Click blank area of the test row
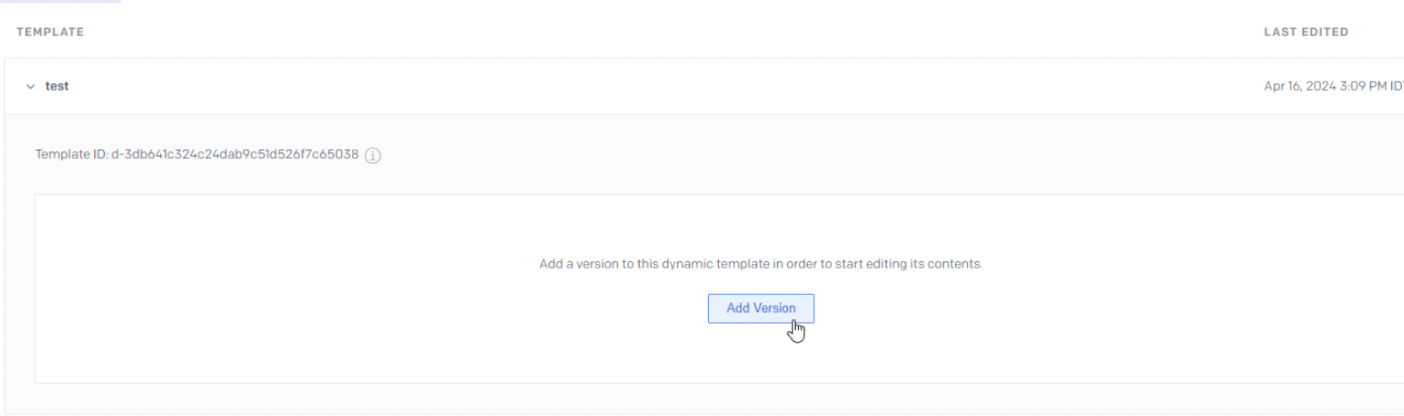This screenshot has width=1404, height=416. [x=650, y=87]
